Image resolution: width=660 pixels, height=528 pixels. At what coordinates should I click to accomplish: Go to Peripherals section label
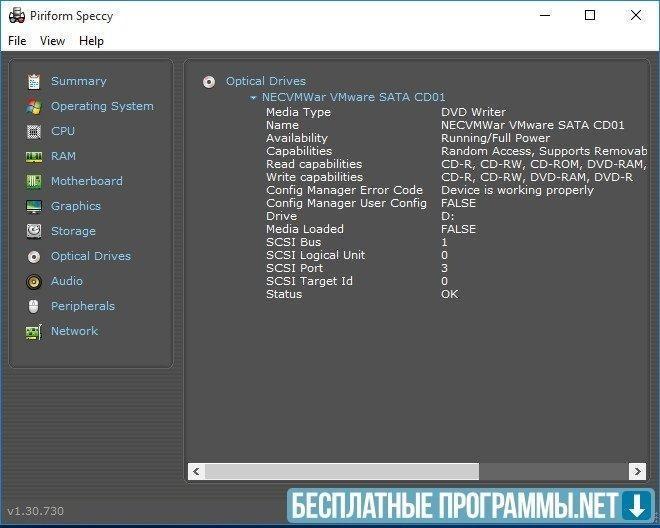tap(83, 306)
